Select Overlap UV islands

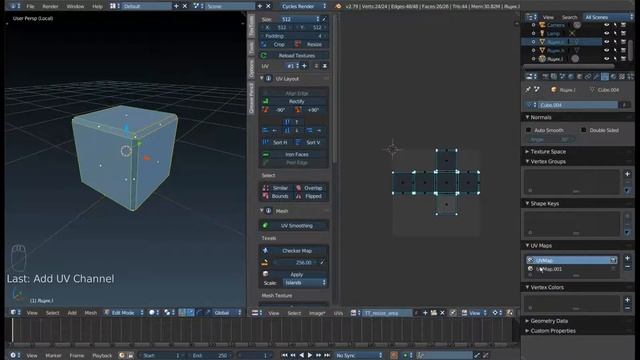(x=310, y=188)
